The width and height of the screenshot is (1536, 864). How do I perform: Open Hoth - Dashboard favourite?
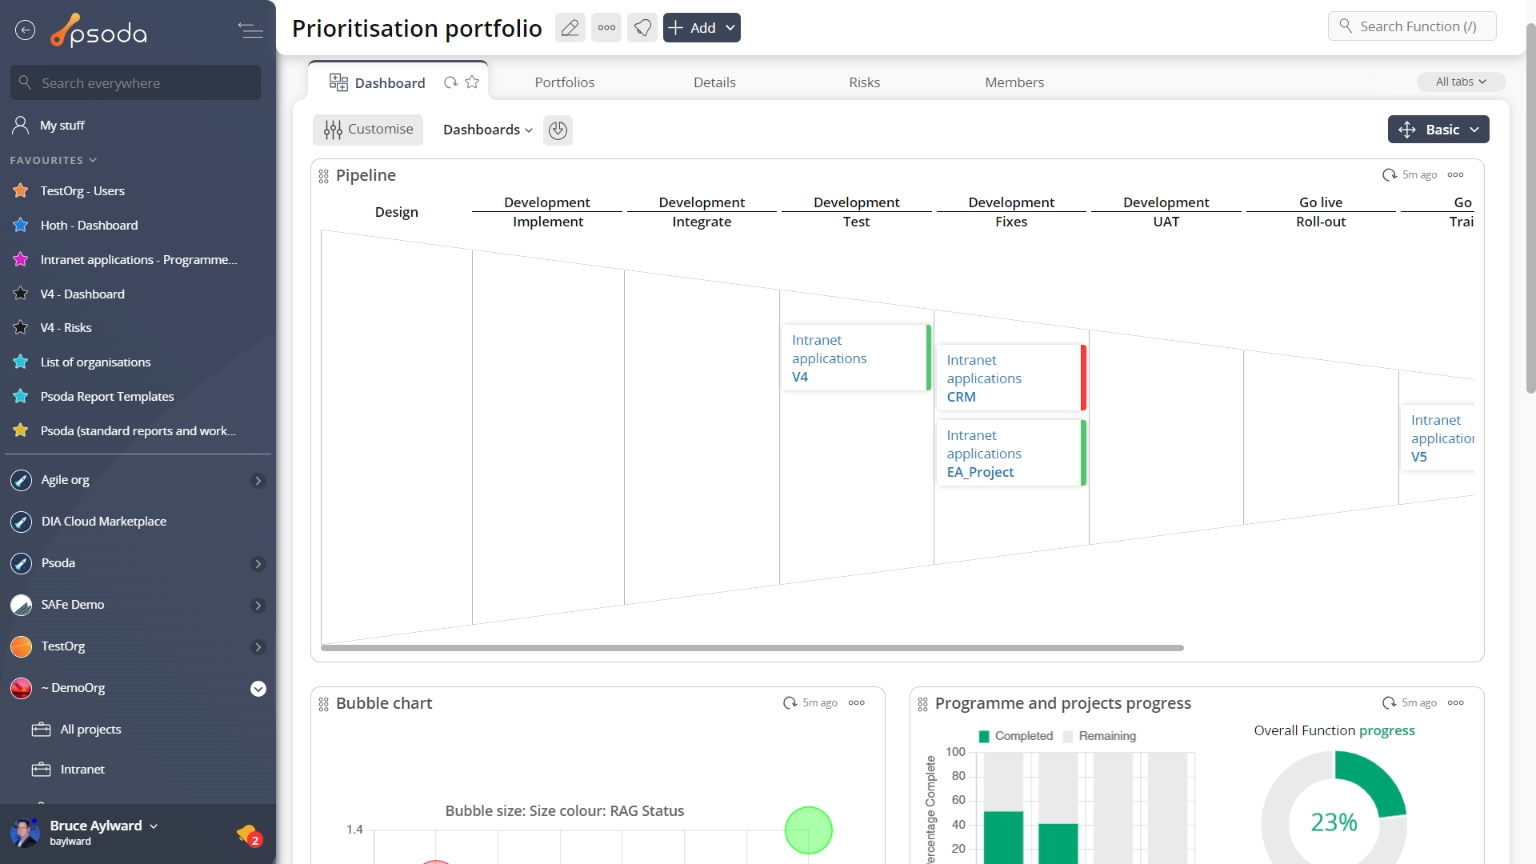[x=89, y=225]
